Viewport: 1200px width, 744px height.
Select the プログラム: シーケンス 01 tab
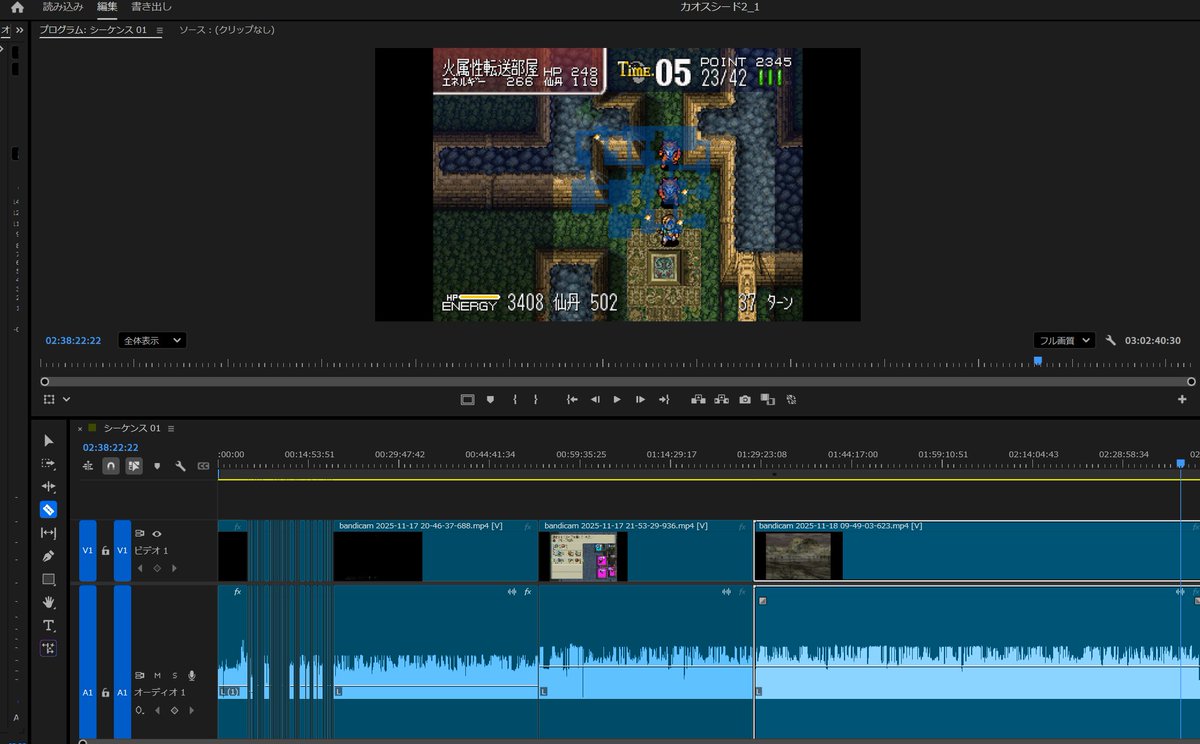point(93,30)
